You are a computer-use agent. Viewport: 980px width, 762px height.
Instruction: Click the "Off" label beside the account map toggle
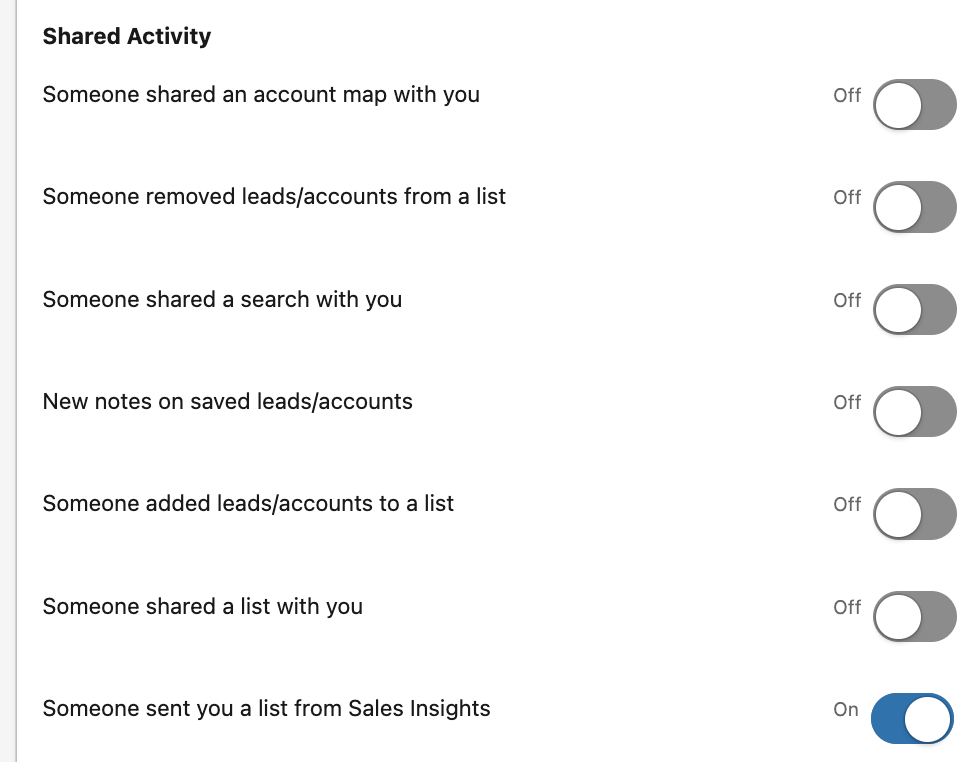[847, 95]
